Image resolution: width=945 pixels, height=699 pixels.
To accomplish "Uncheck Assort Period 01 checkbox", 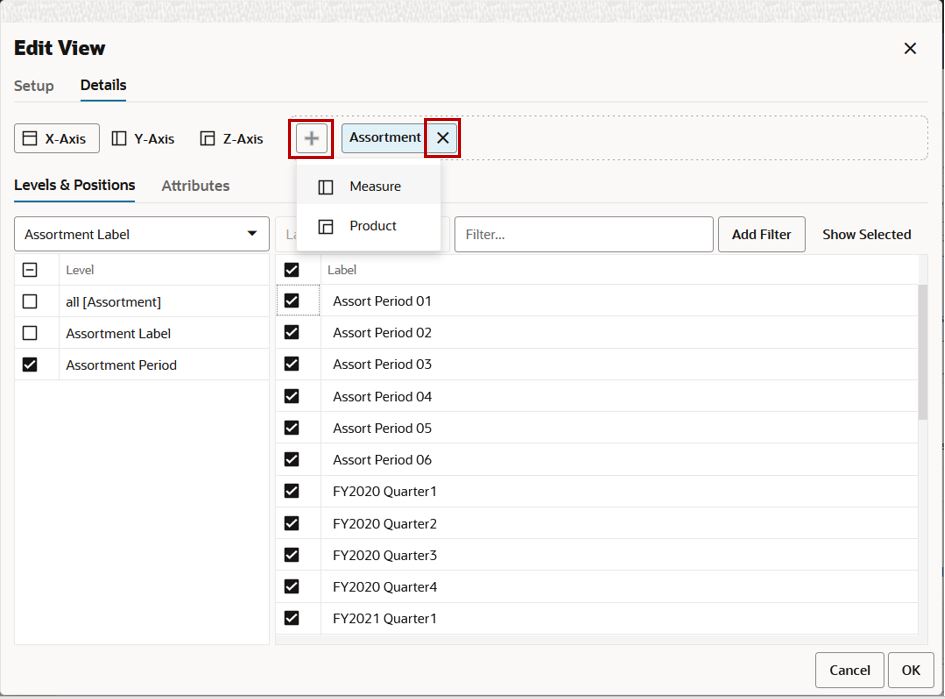I will point(292,301).
